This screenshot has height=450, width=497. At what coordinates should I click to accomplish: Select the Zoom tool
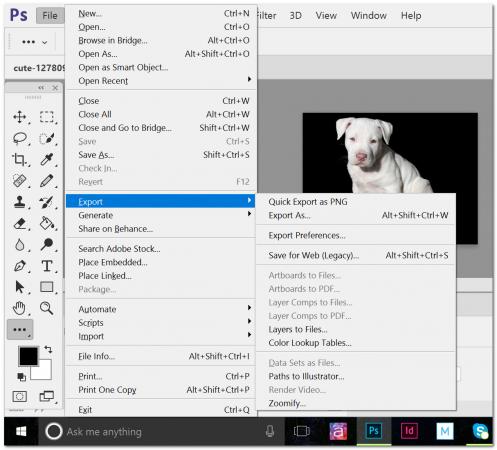[x=47, y=308]
